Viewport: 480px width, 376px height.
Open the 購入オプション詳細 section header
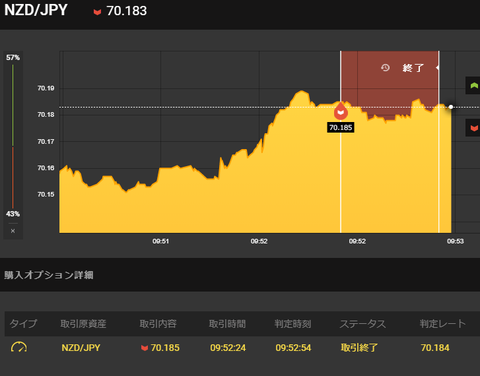click(49, 275)
